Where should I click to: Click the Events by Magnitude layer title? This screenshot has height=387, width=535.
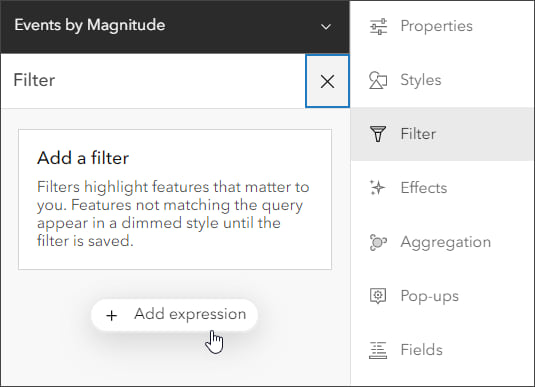tap(90, 25)
